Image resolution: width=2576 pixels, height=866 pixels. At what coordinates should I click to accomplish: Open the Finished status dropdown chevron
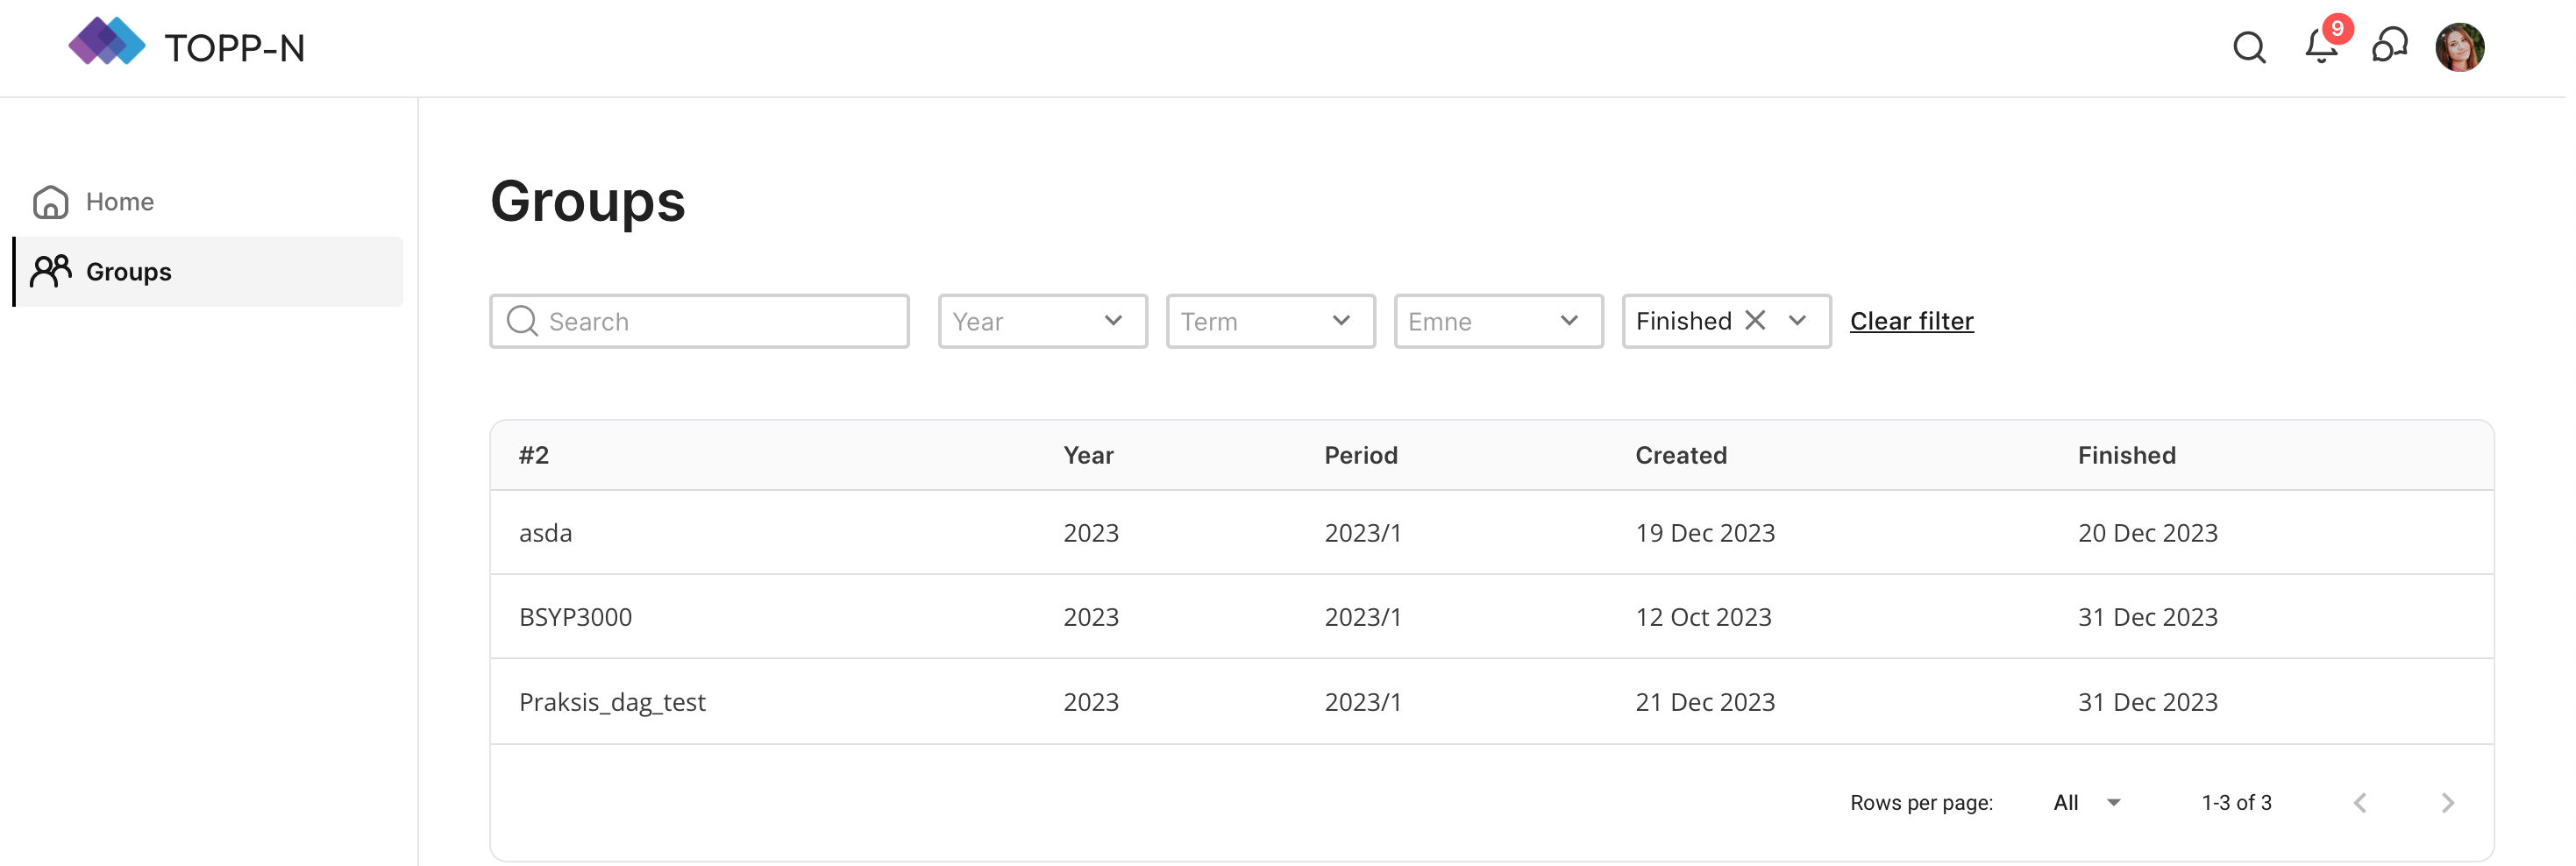click(x=1797, y=321)
